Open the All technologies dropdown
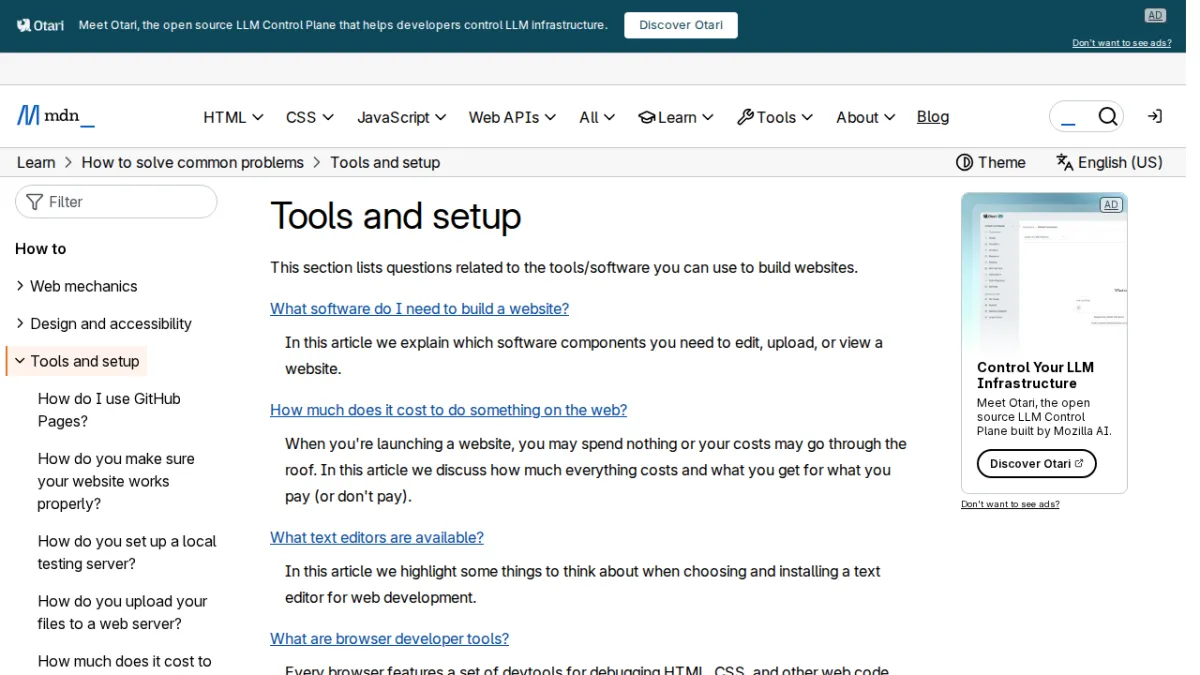 [x=597, y=117]
